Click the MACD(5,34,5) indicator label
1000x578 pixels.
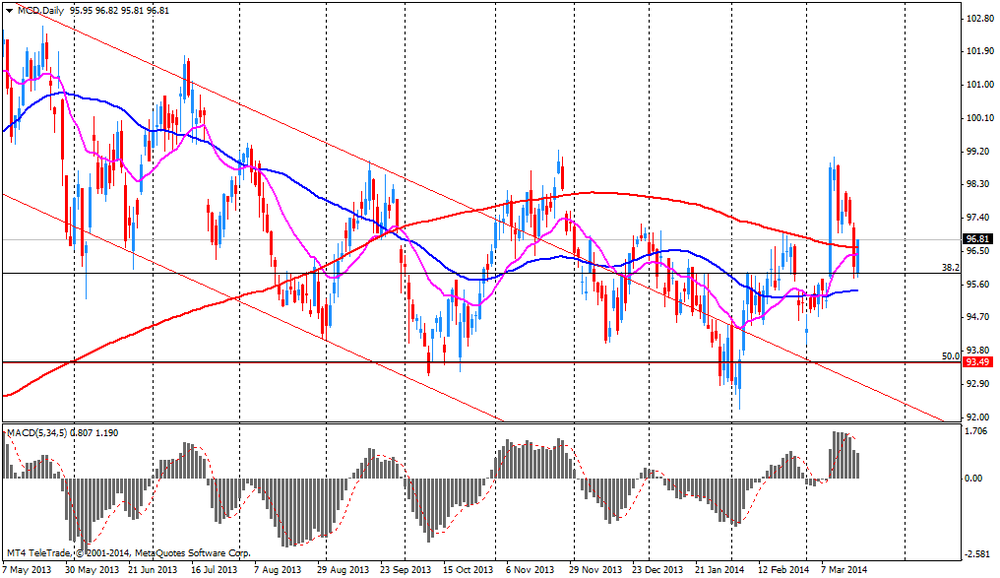click(x=37, y=433)
